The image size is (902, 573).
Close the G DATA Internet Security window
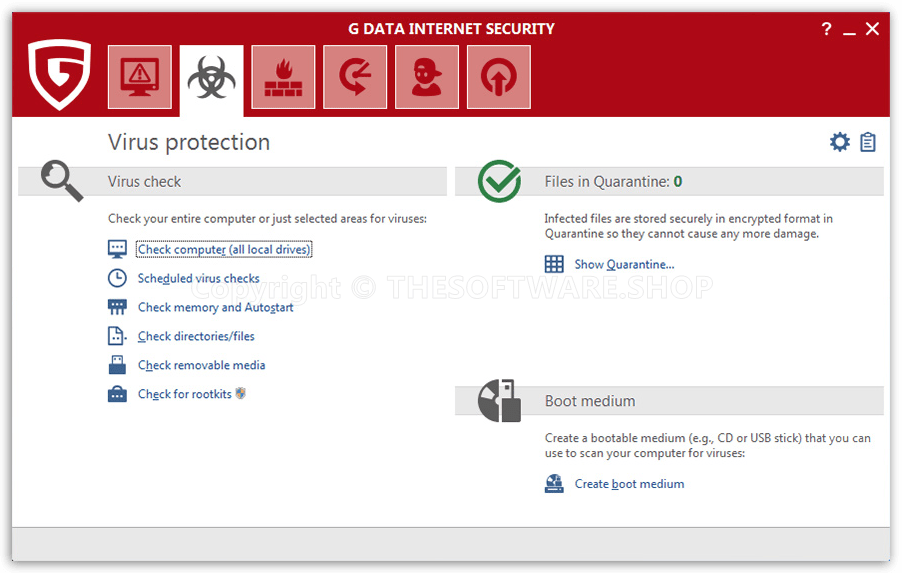click(x=872, y=29)
